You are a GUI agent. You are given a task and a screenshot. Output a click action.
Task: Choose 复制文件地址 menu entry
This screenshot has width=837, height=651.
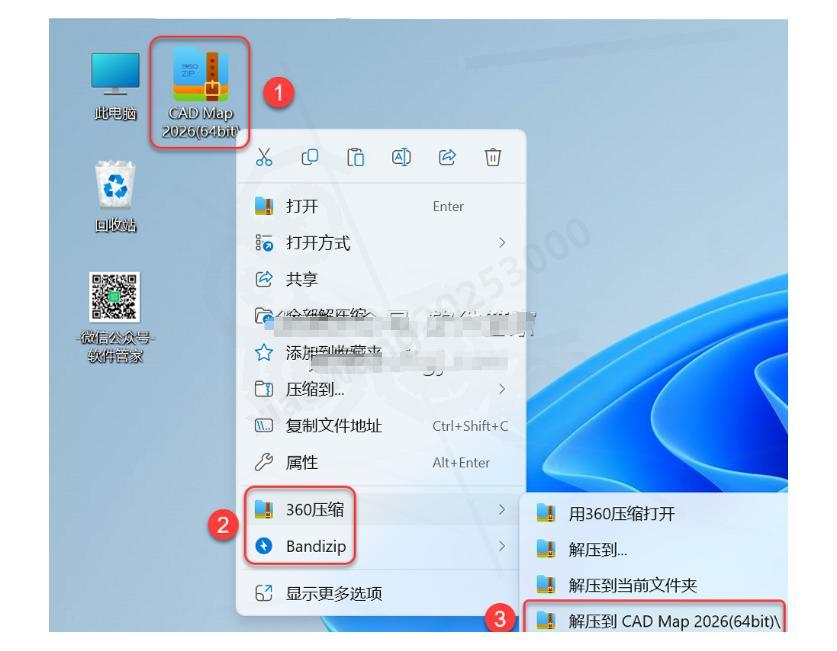pyautogui.click(x=381, y=426)
